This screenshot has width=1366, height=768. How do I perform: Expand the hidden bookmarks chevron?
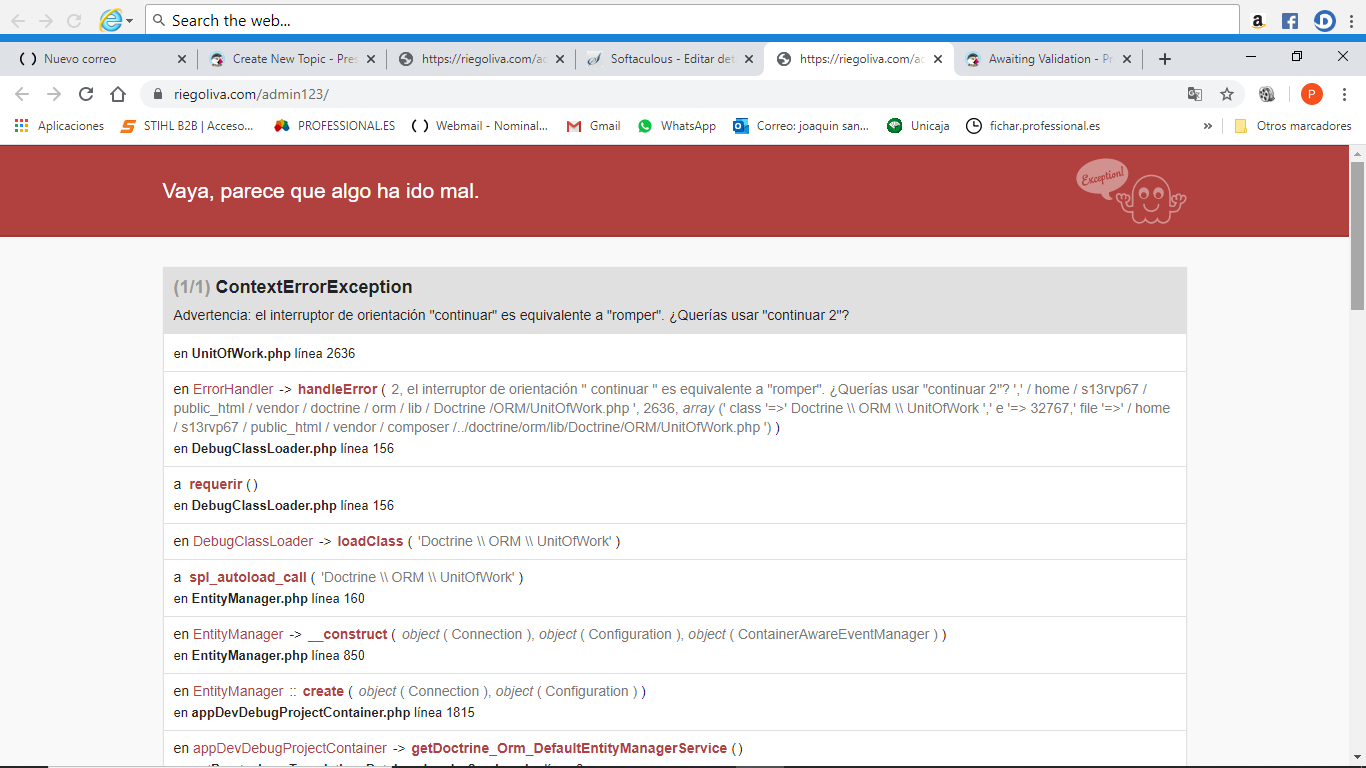[x=1208, y=126]
